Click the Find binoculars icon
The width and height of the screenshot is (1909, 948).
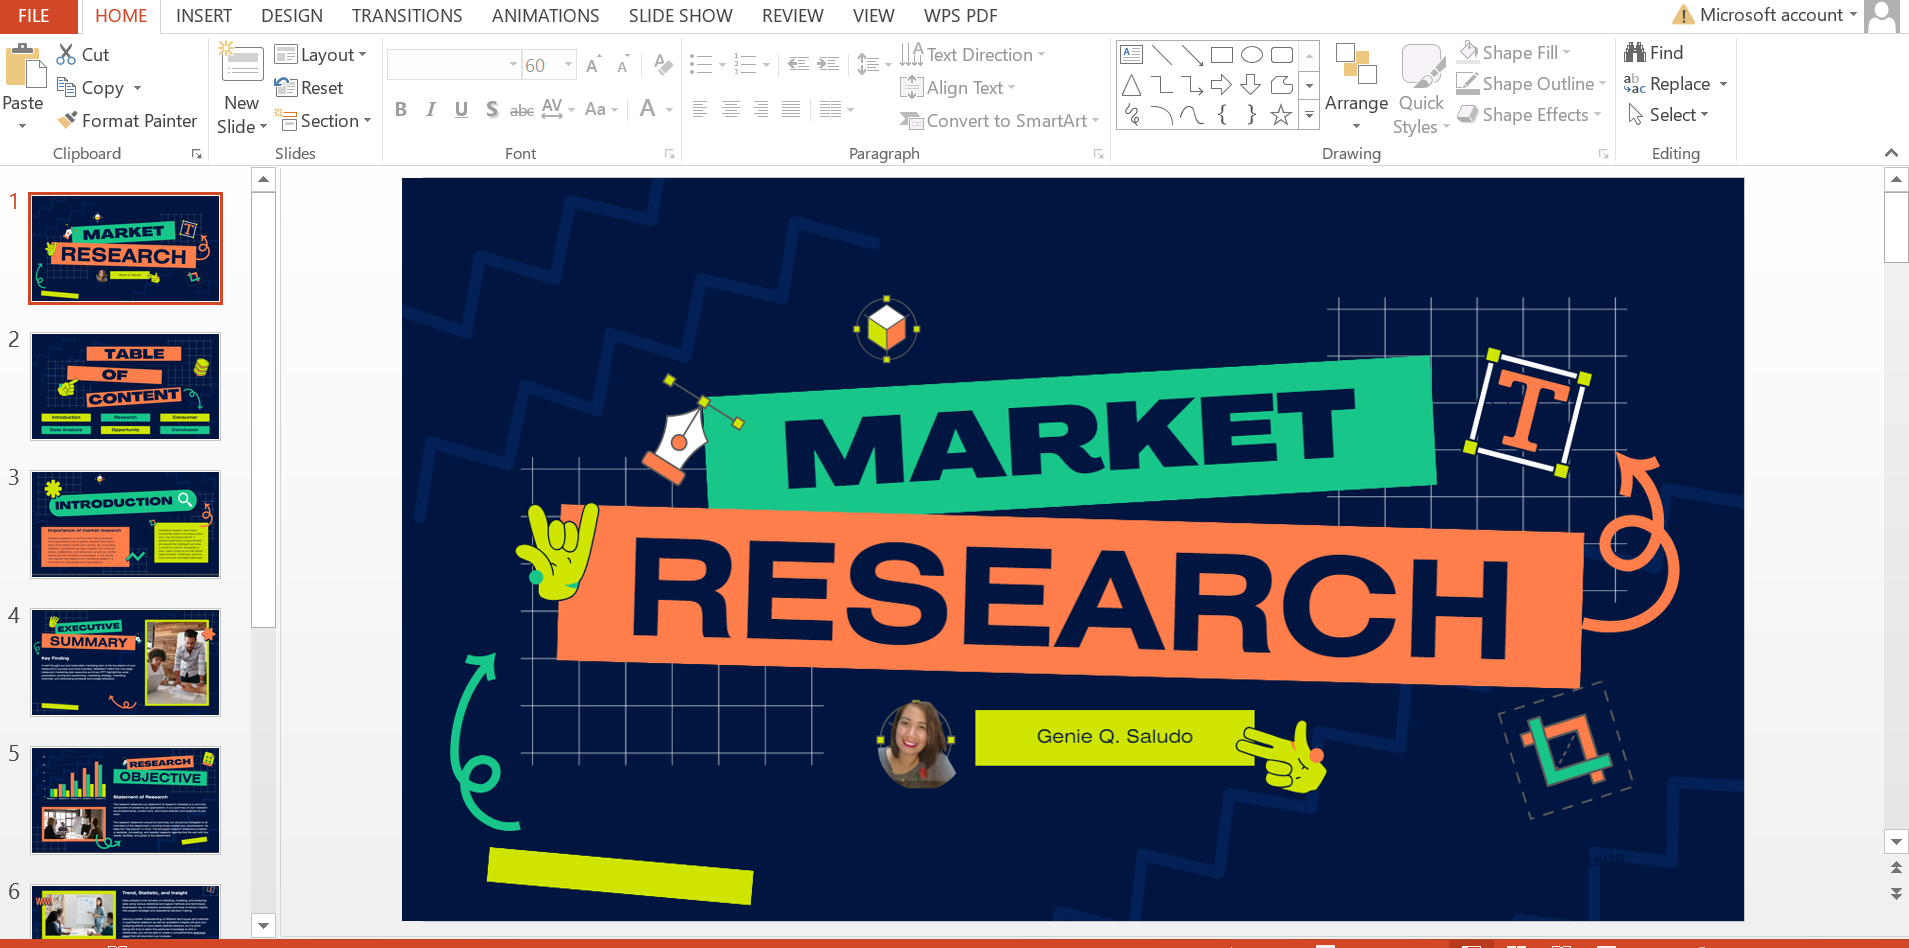pos(1635,52)
